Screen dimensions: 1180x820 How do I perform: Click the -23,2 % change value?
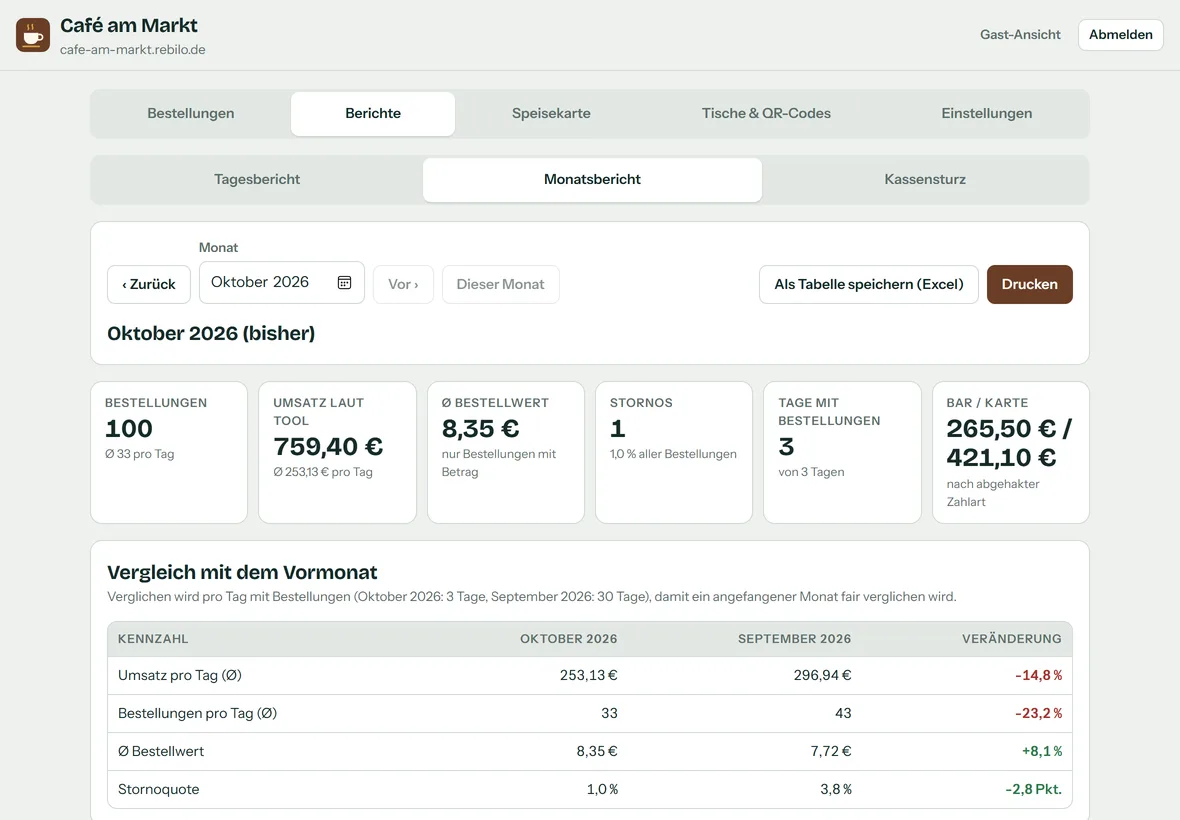tap(1039, 713)
